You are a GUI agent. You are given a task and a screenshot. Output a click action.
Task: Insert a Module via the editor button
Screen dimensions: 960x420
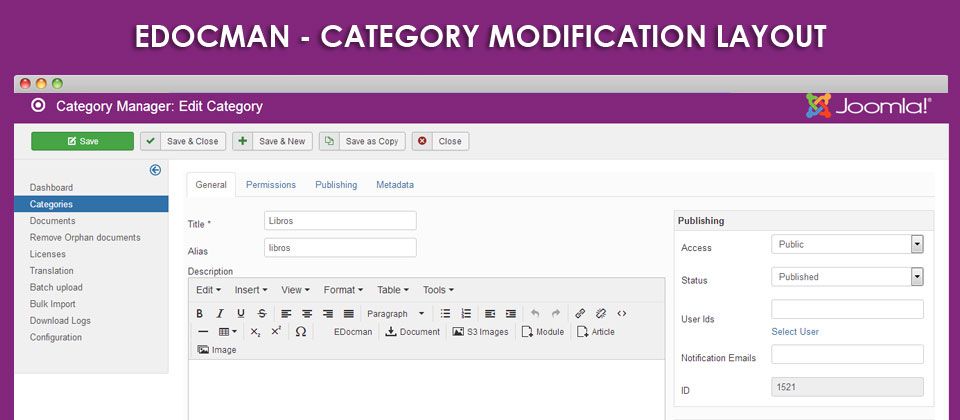pos(543,332)
